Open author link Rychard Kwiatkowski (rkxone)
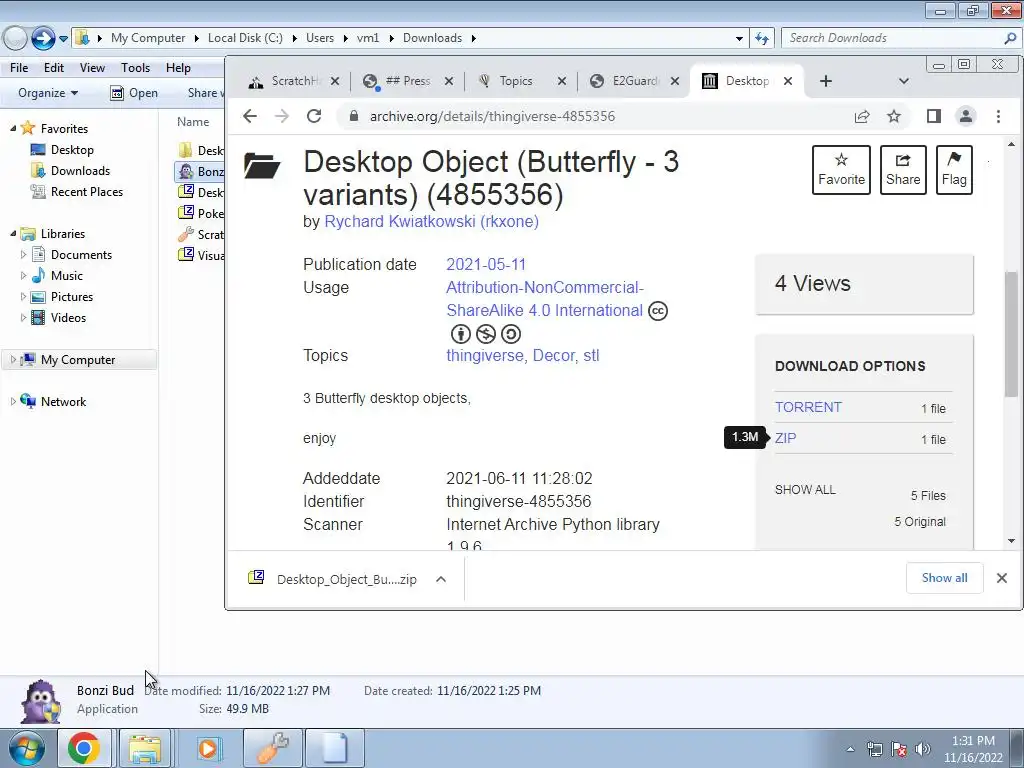1024x768 pixels. click(x=432, y=221)
